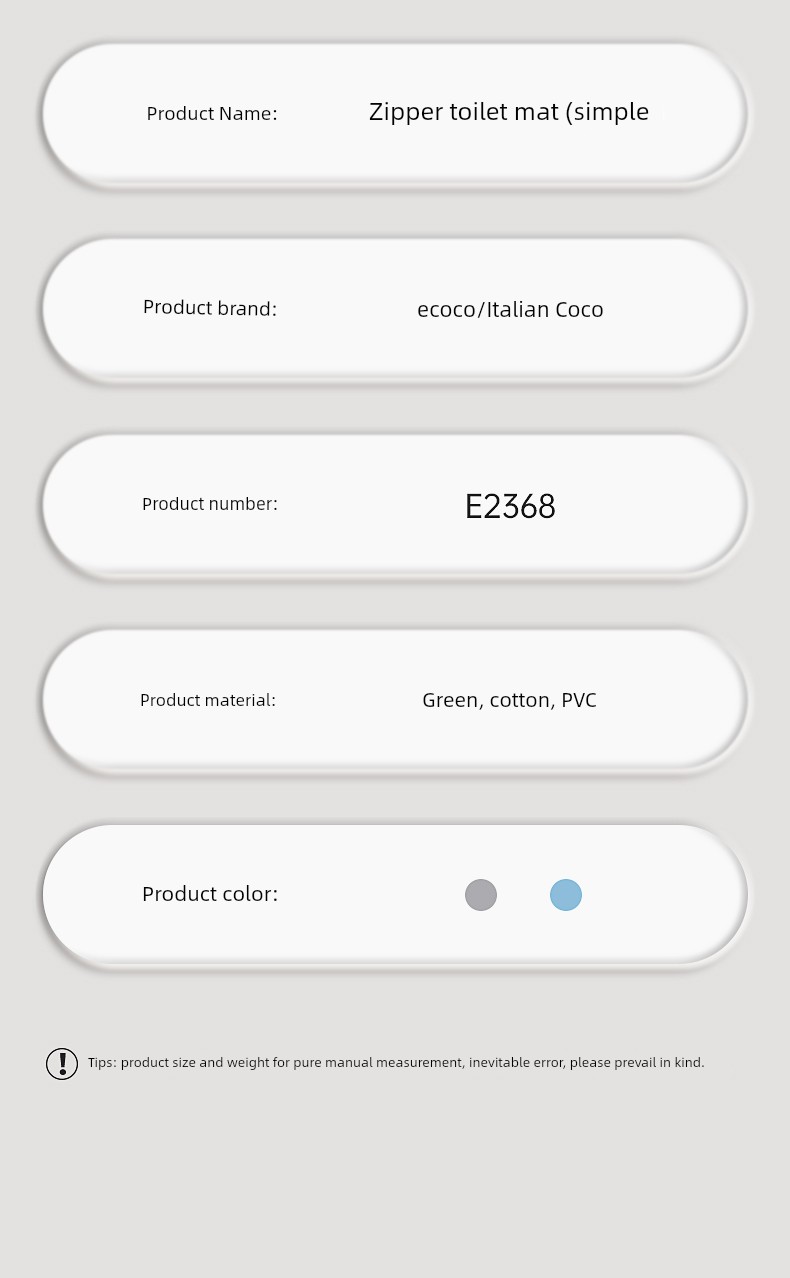Select the gray product color swatch

pos(481,895)
